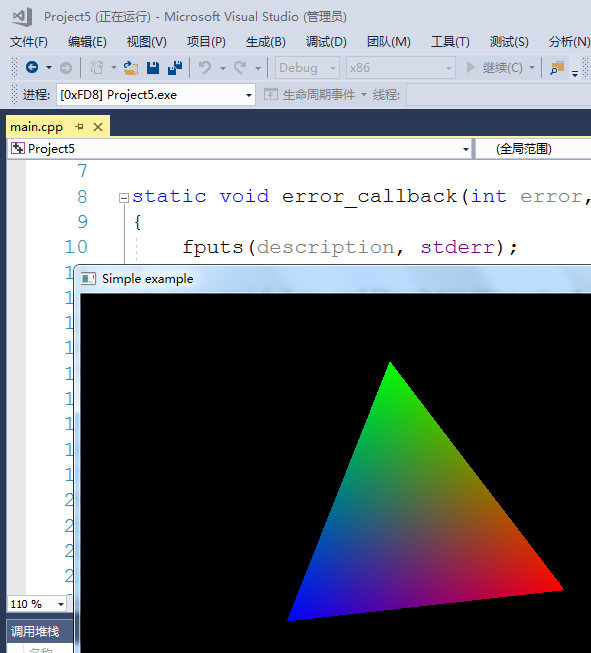Click the 调用堆栈 panel header
591x653 pixels.
pyautogui.click(x=35, y=631)
